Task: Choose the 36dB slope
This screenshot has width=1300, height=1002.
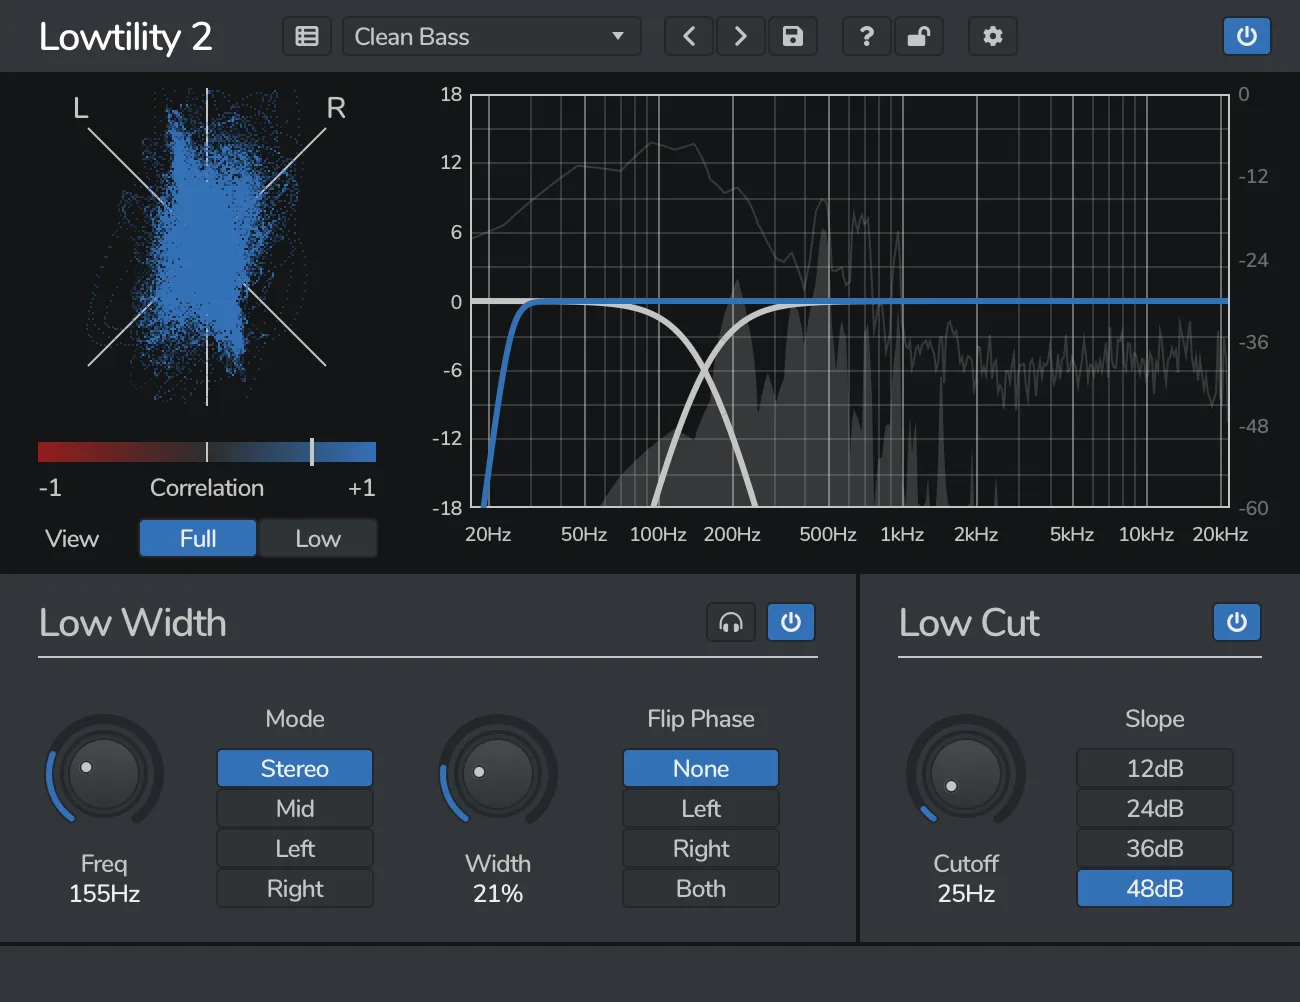Action: pos(1155,848)
